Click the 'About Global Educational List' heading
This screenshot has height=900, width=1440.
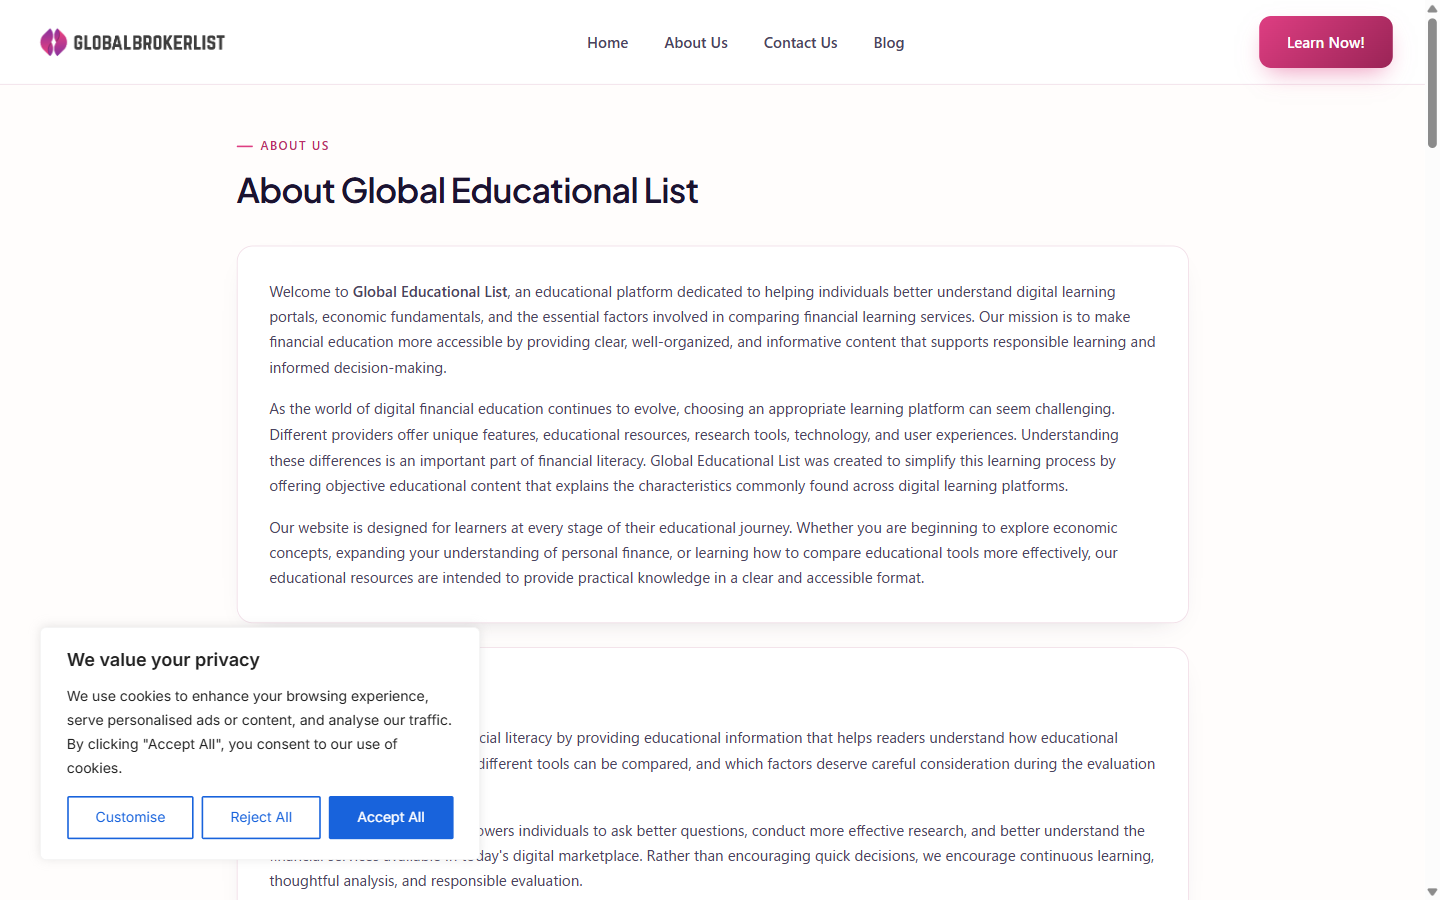point(467,191)
